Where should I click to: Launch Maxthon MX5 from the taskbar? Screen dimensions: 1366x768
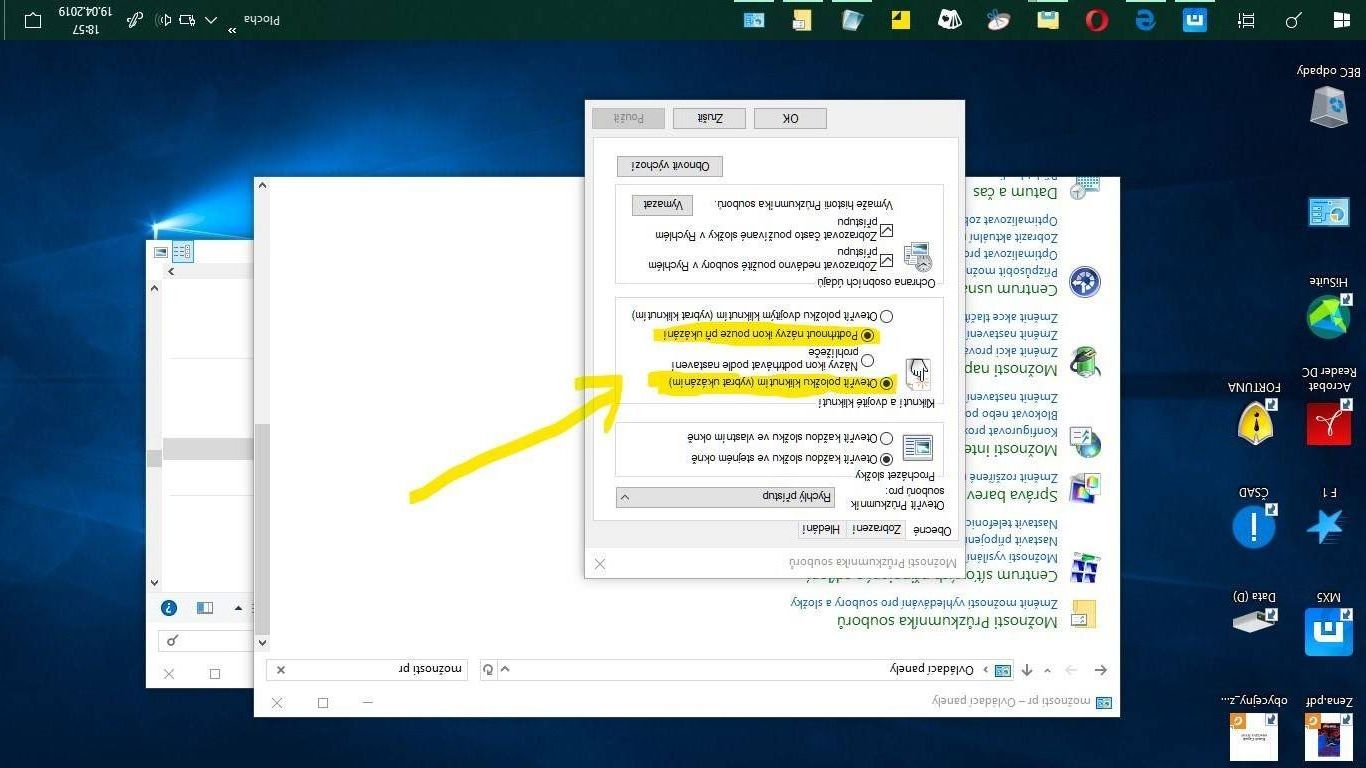[x=1195, y=19]
